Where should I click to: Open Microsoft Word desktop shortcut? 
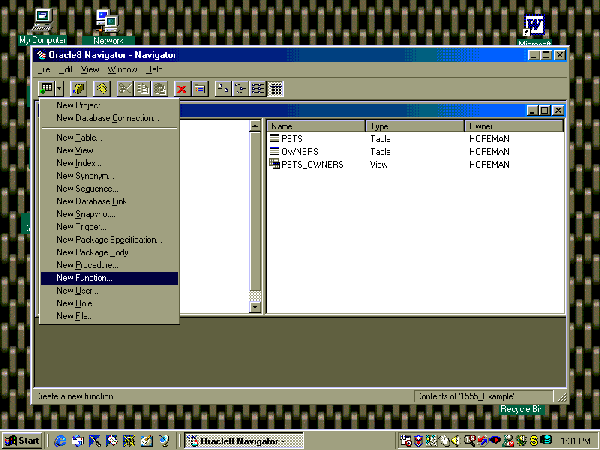tap(534, 30)
